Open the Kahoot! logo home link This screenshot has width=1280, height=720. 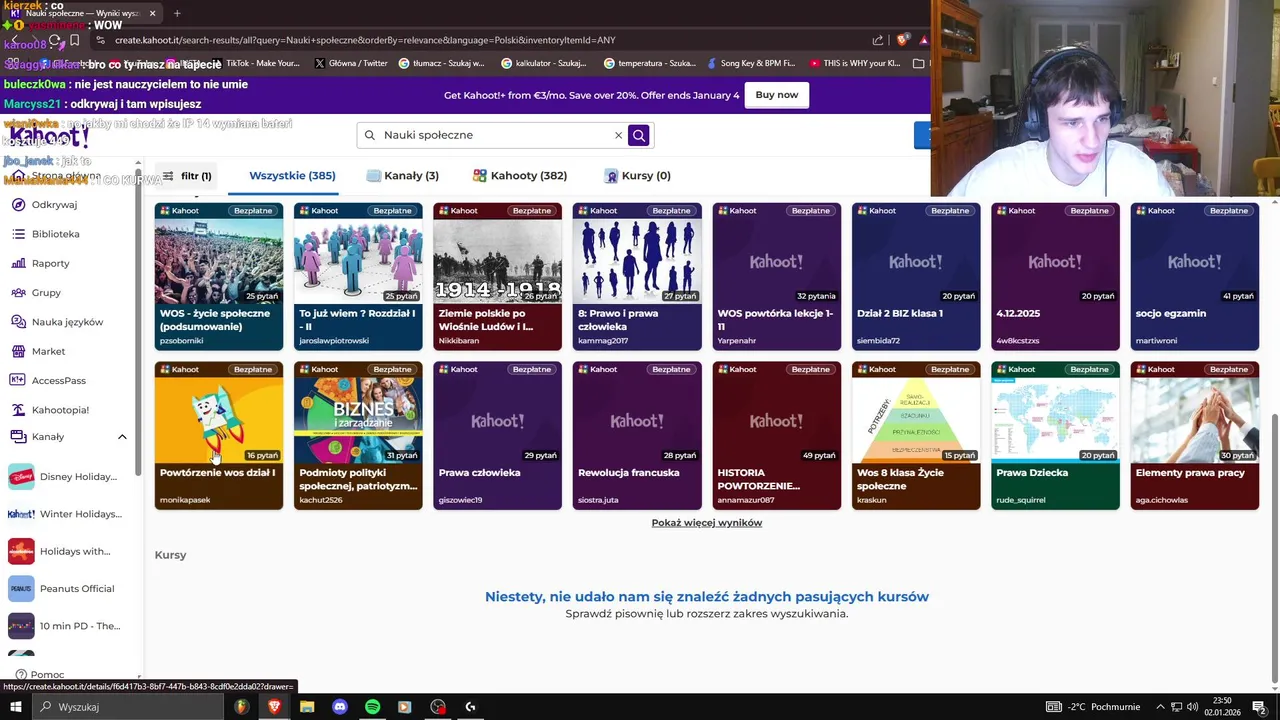coord(48,137)
